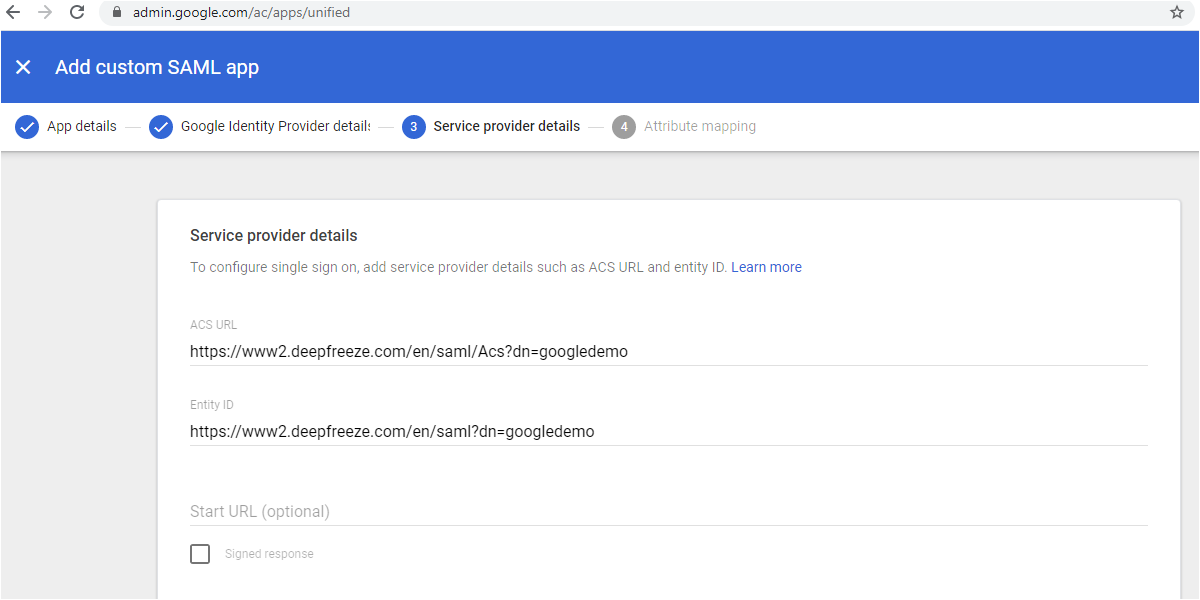Bookmark this page with the star icon
The image size is (1200, 600).
tap(1177, 13)
